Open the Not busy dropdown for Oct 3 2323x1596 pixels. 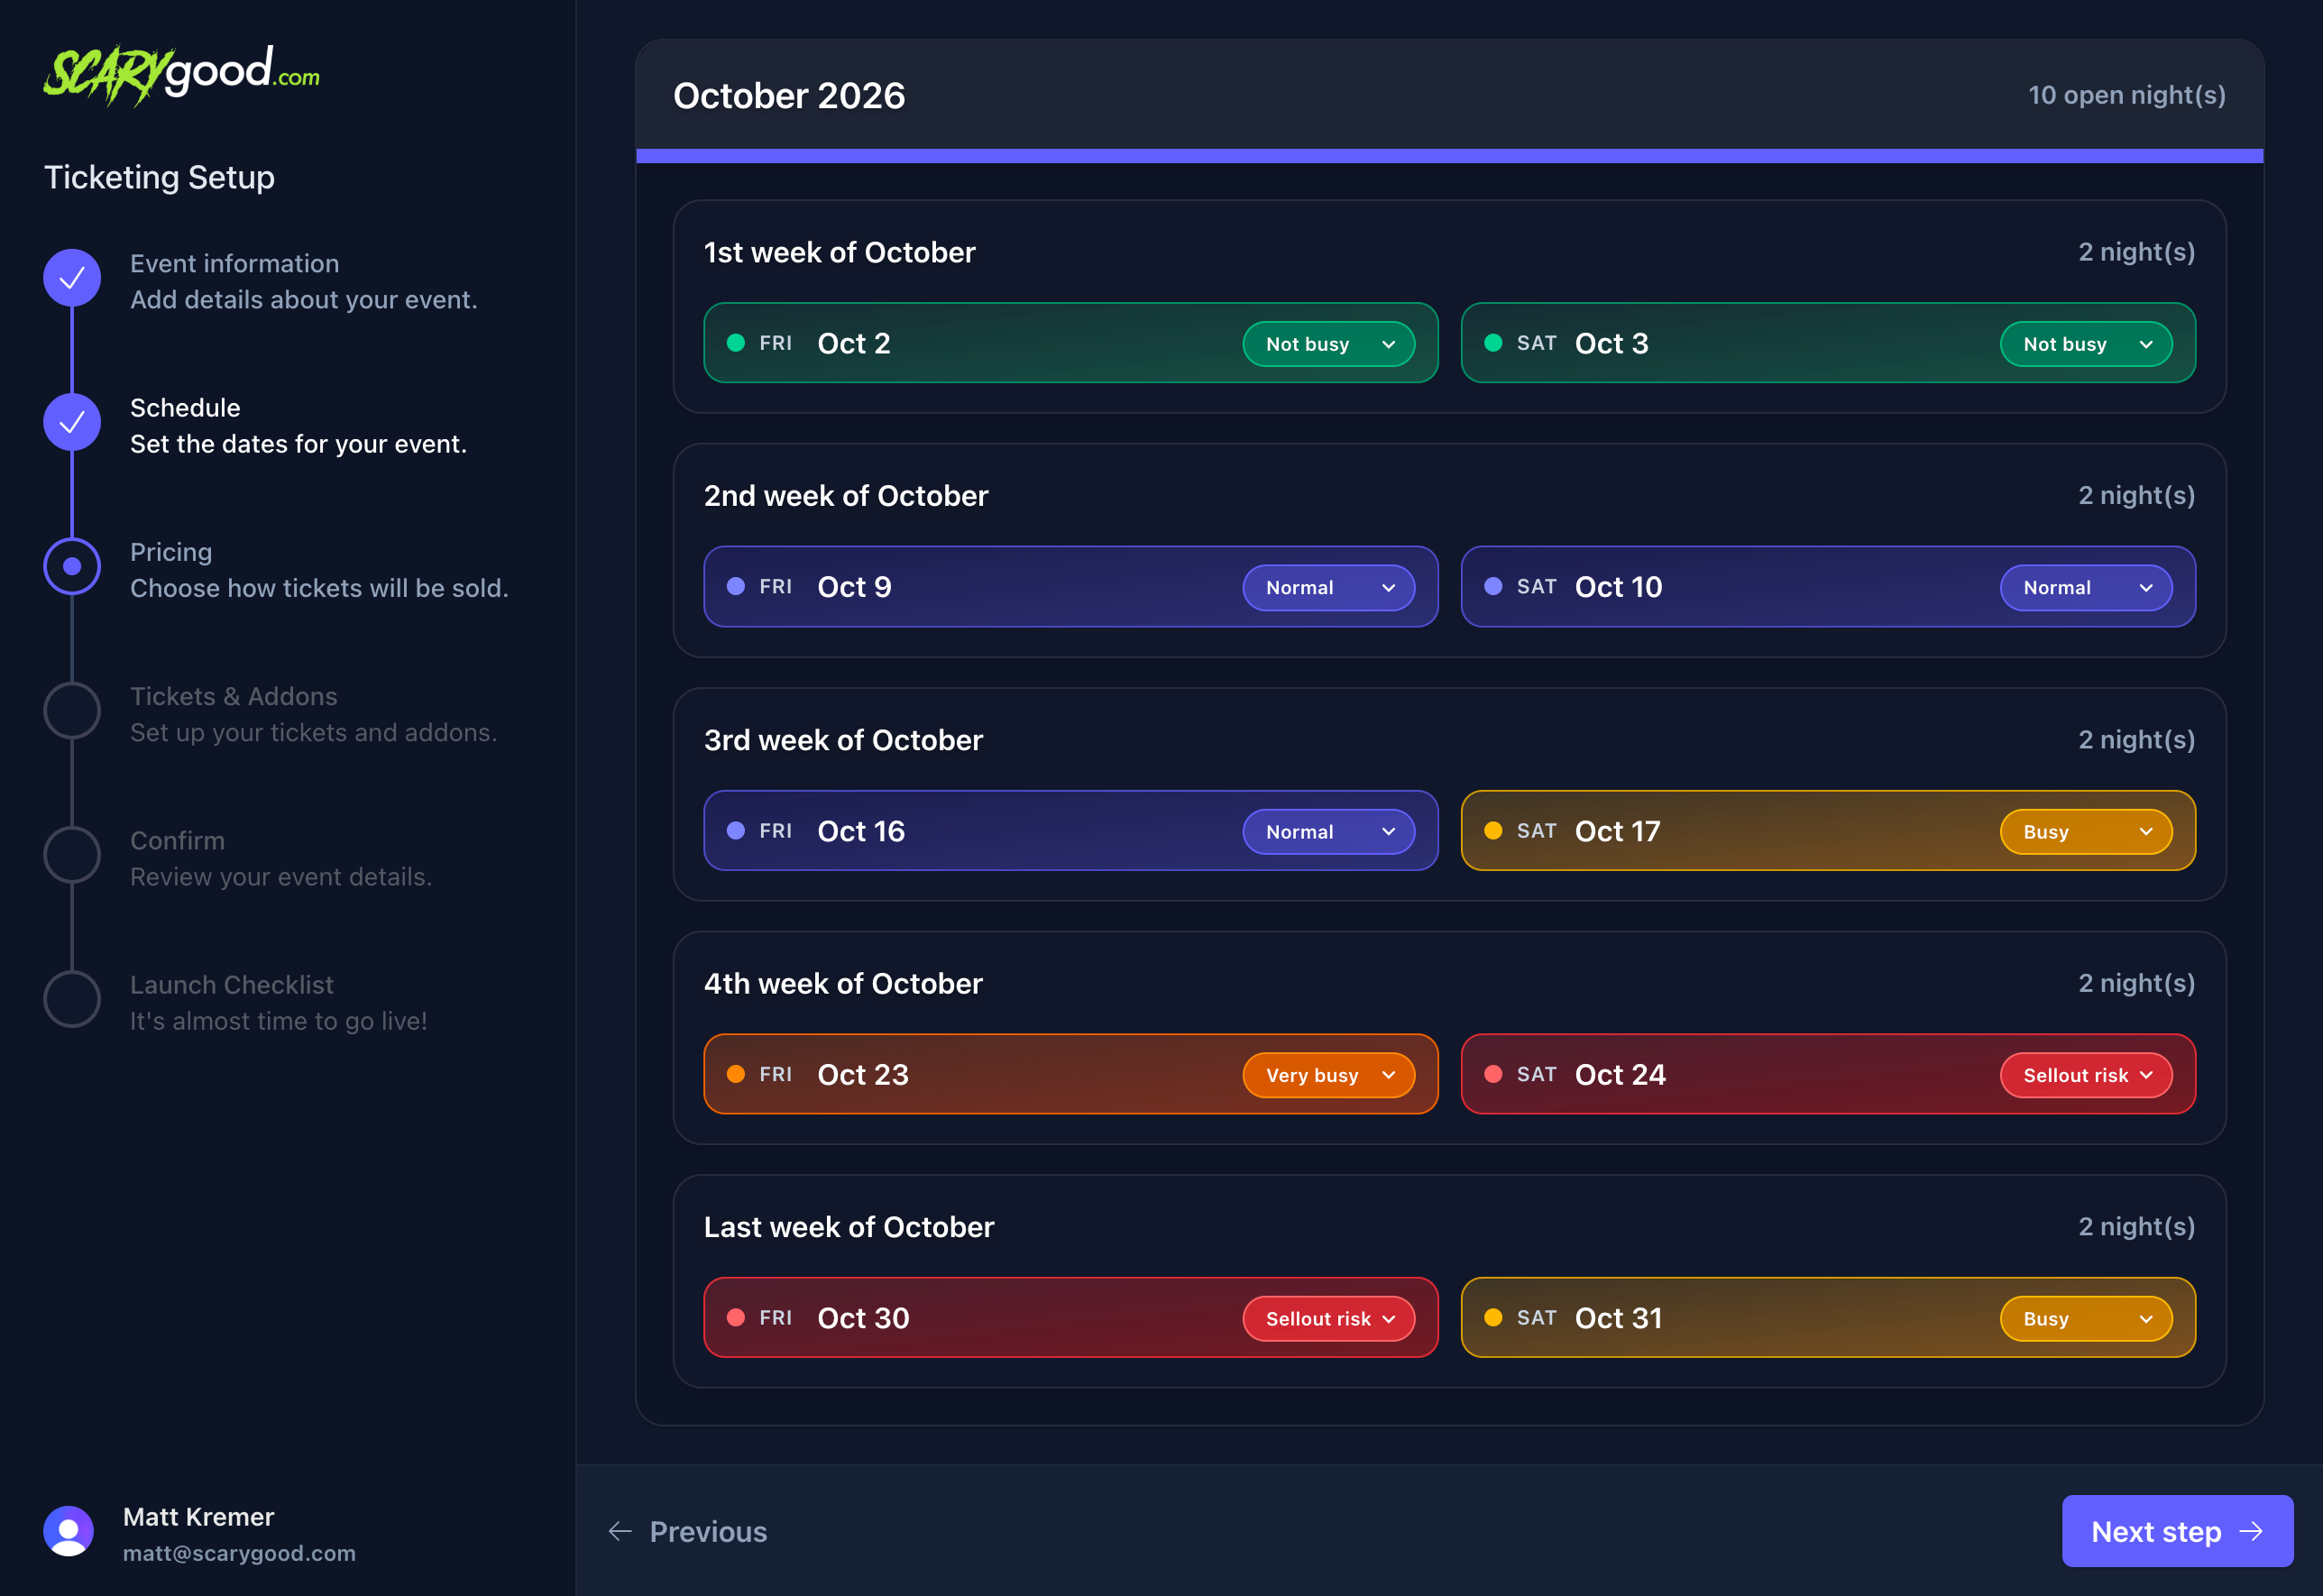pyautogui.click(x=2086, y=343)
